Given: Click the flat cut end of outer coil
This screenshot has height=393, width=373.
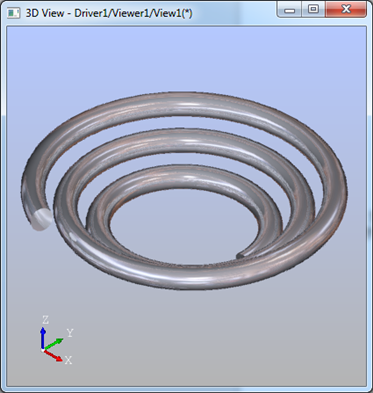Looking at the screenshot, I should (42, 219).
